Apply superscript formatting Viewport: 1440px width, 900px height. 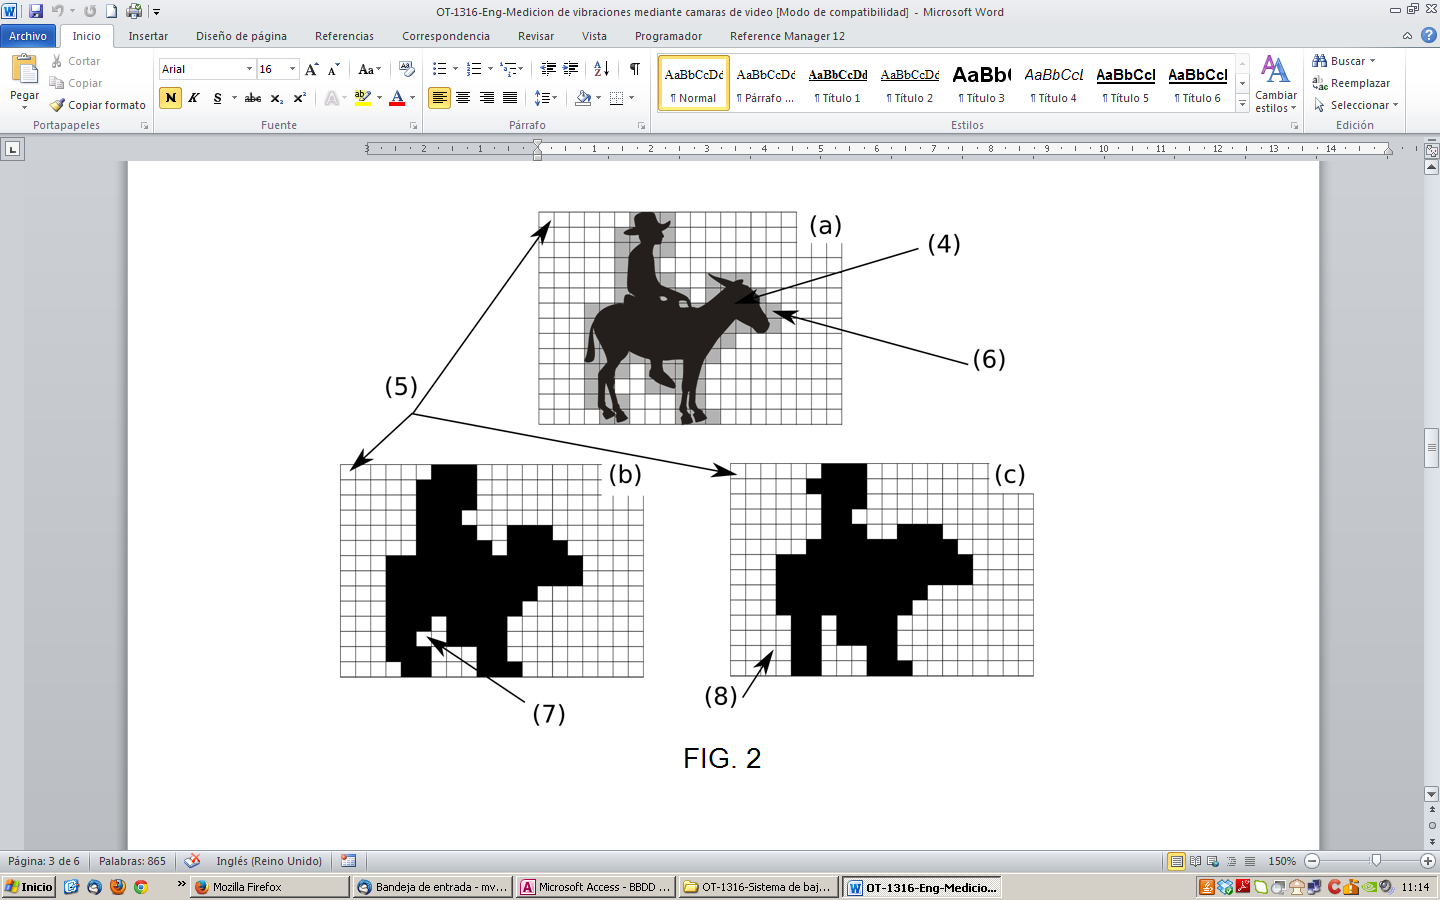(x=299, y=98)
